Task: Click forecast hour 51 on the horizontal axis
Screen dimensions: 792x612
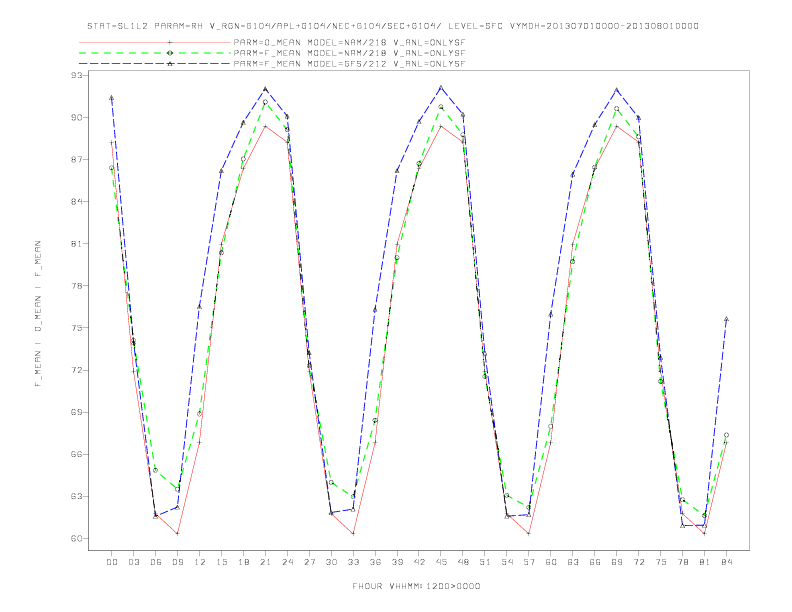Action: point(485,562)
